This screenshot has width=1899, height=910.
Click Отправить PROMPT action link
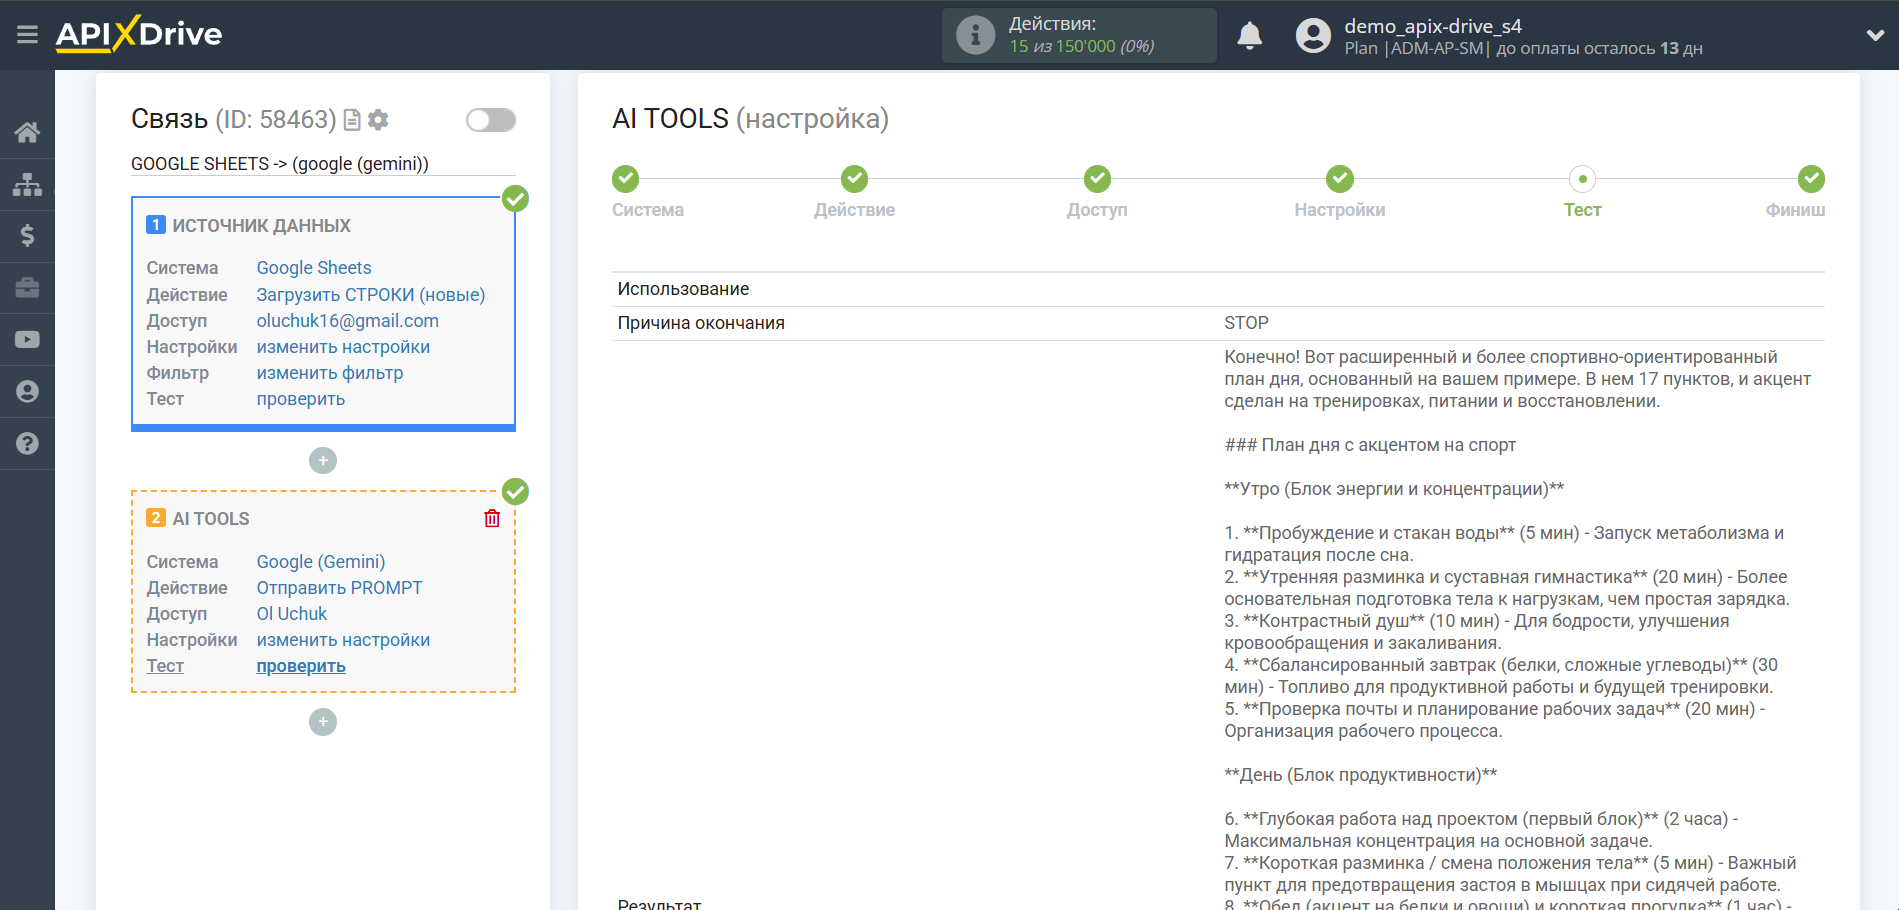(x=339, y=588)
